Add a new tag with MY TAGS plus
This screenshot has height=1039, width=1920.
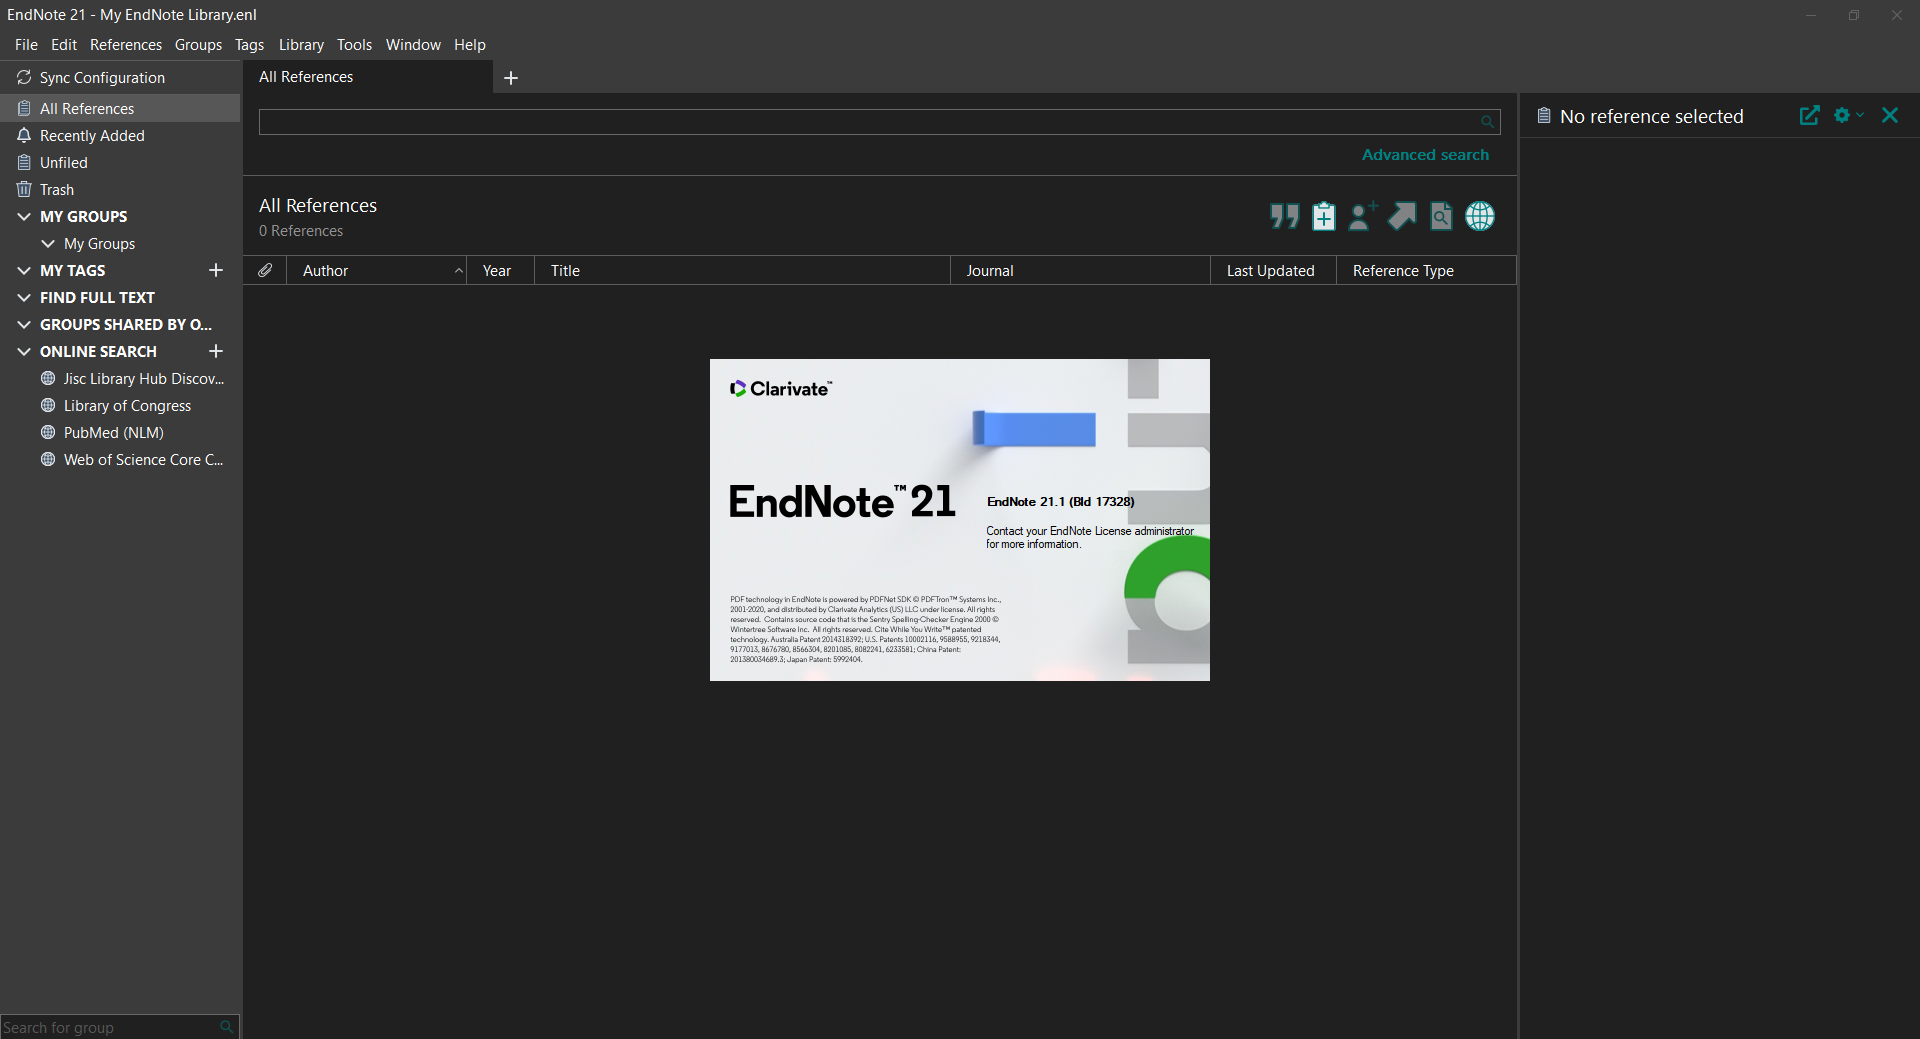(x=215, y=271)
